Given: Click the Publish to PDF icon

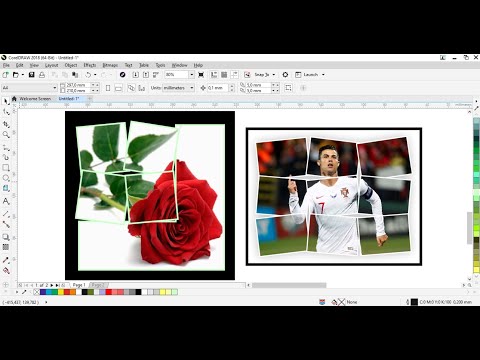Looking at the screenshot, I should 156,75.
